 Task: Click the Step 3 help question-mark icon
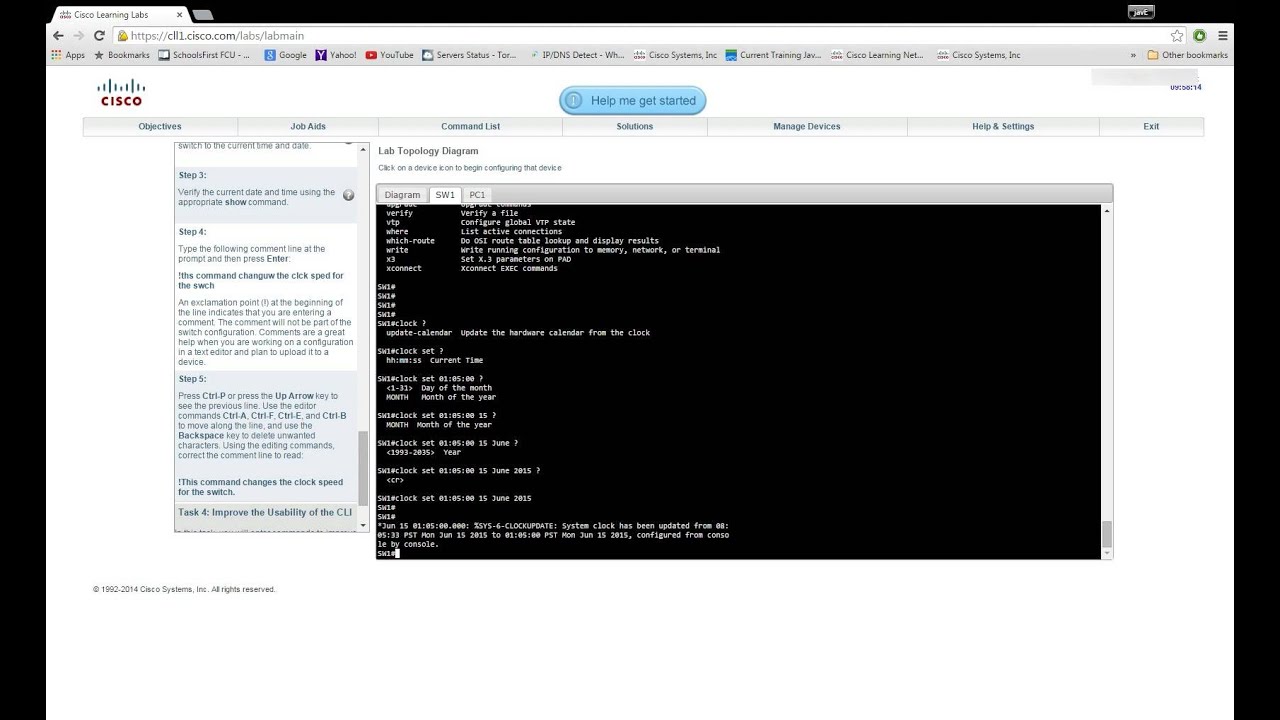348,195
